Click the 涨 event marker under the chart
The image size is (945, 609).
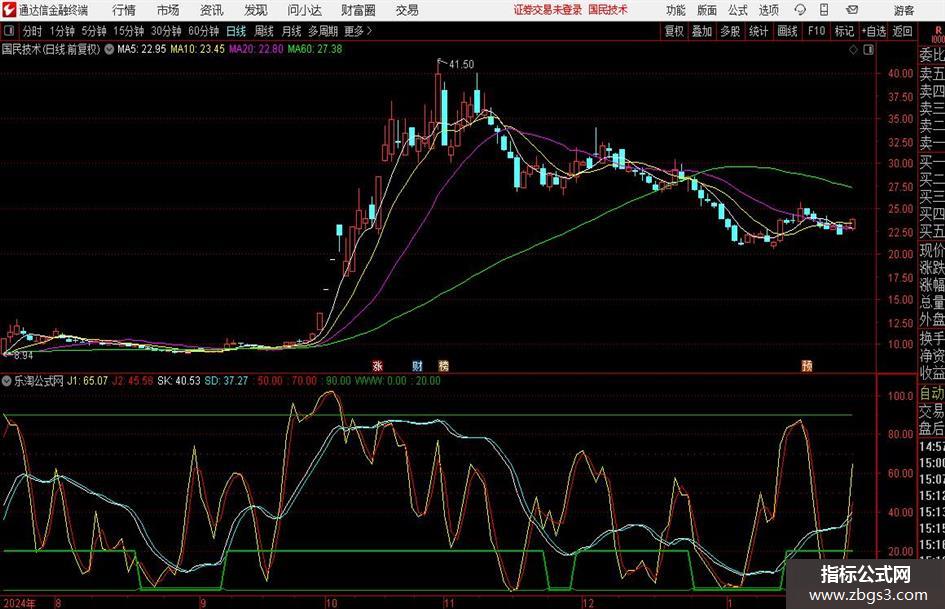(377, 365)
